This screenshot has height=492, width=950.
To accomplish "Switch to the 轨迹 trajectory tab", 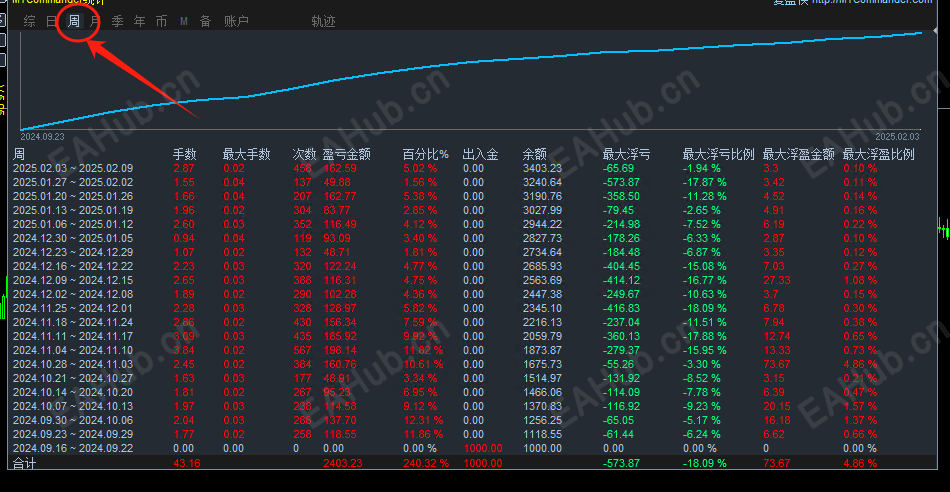I will coord(324,22).
